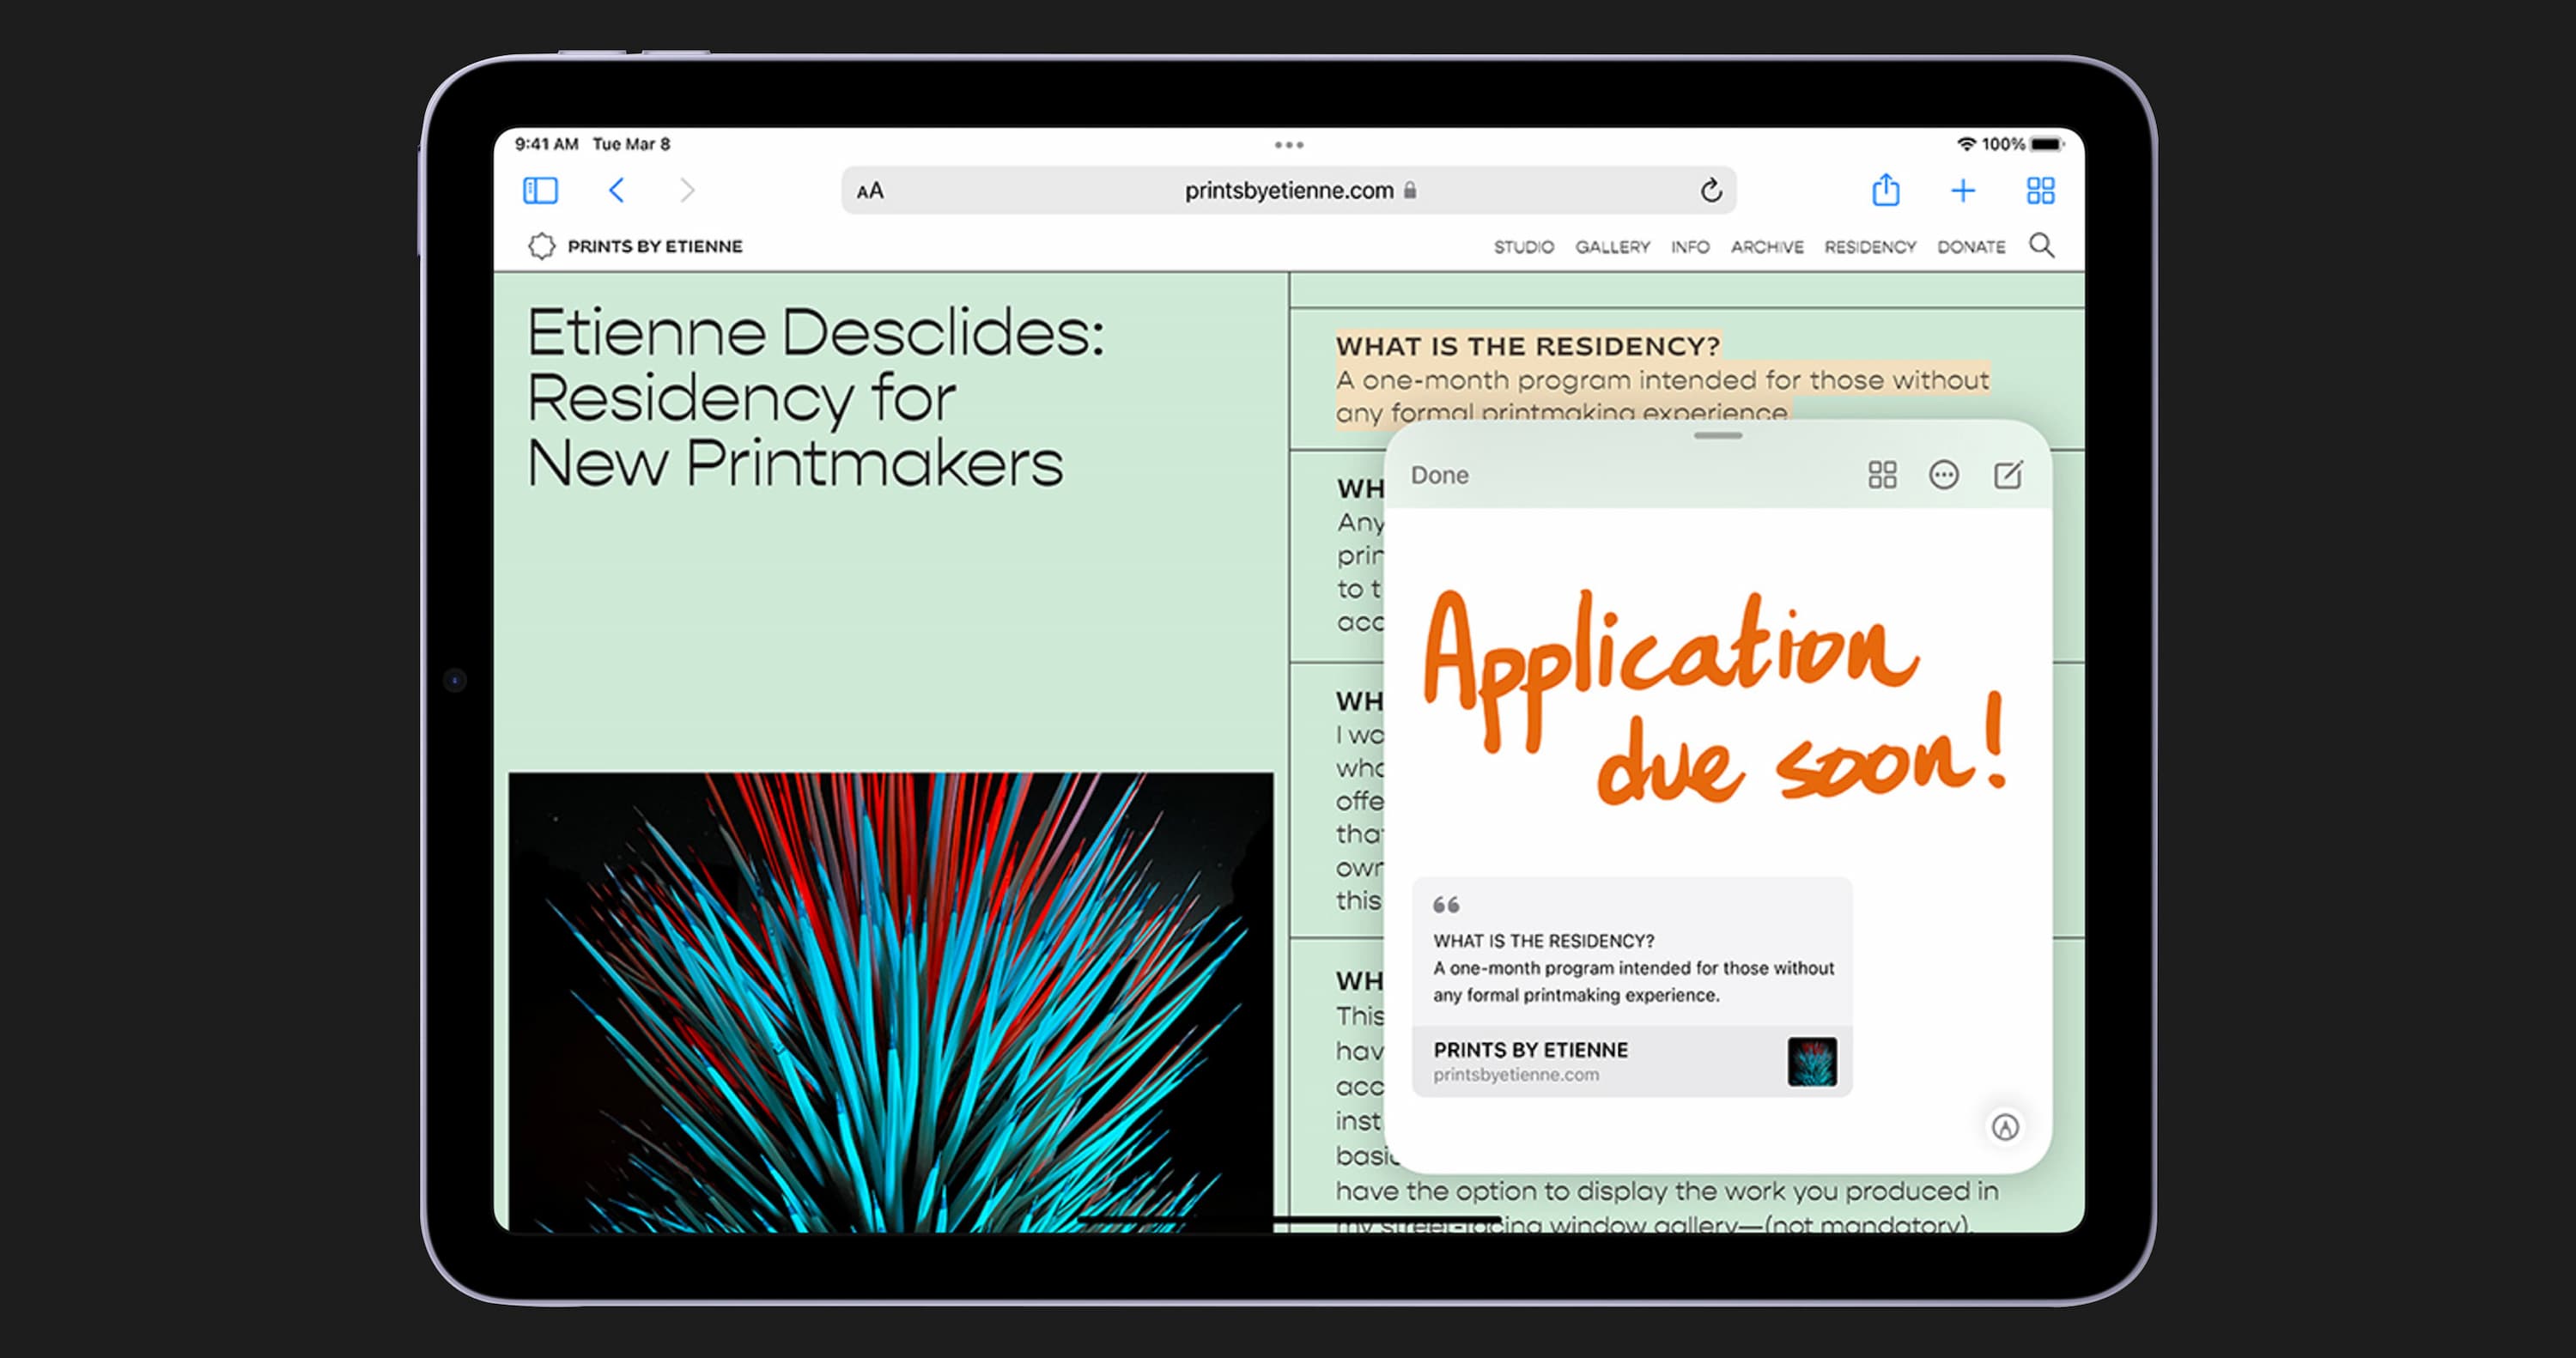Click the printsbyetienne.com address bar
The image size is (2576, 1358).
(x=1288, y=190)
